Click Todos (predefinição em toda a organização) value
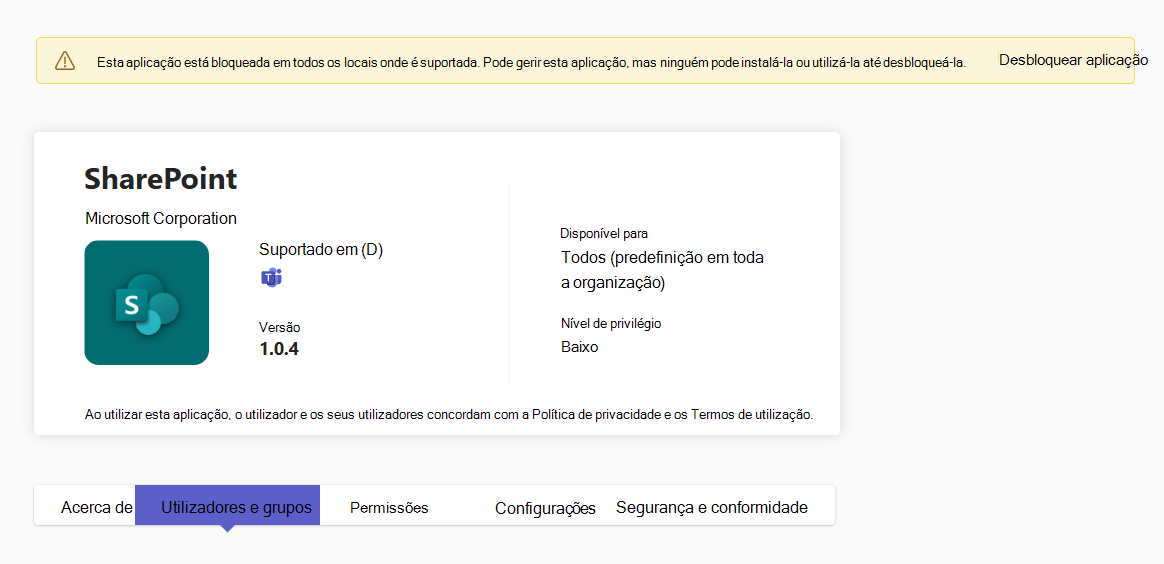The image size is (1164, 564). [x=663, y=270]
